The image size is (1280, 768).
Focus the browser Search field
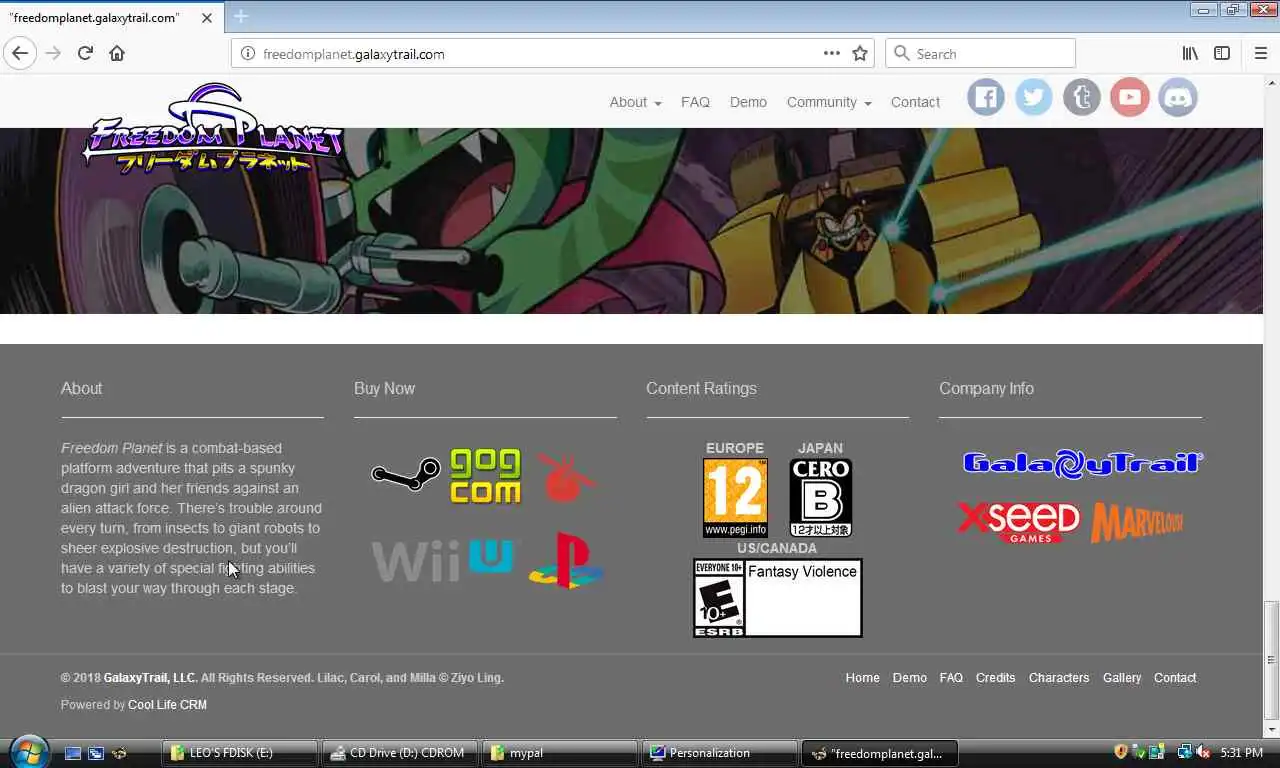pyautogui.click(x=980, y=53)
